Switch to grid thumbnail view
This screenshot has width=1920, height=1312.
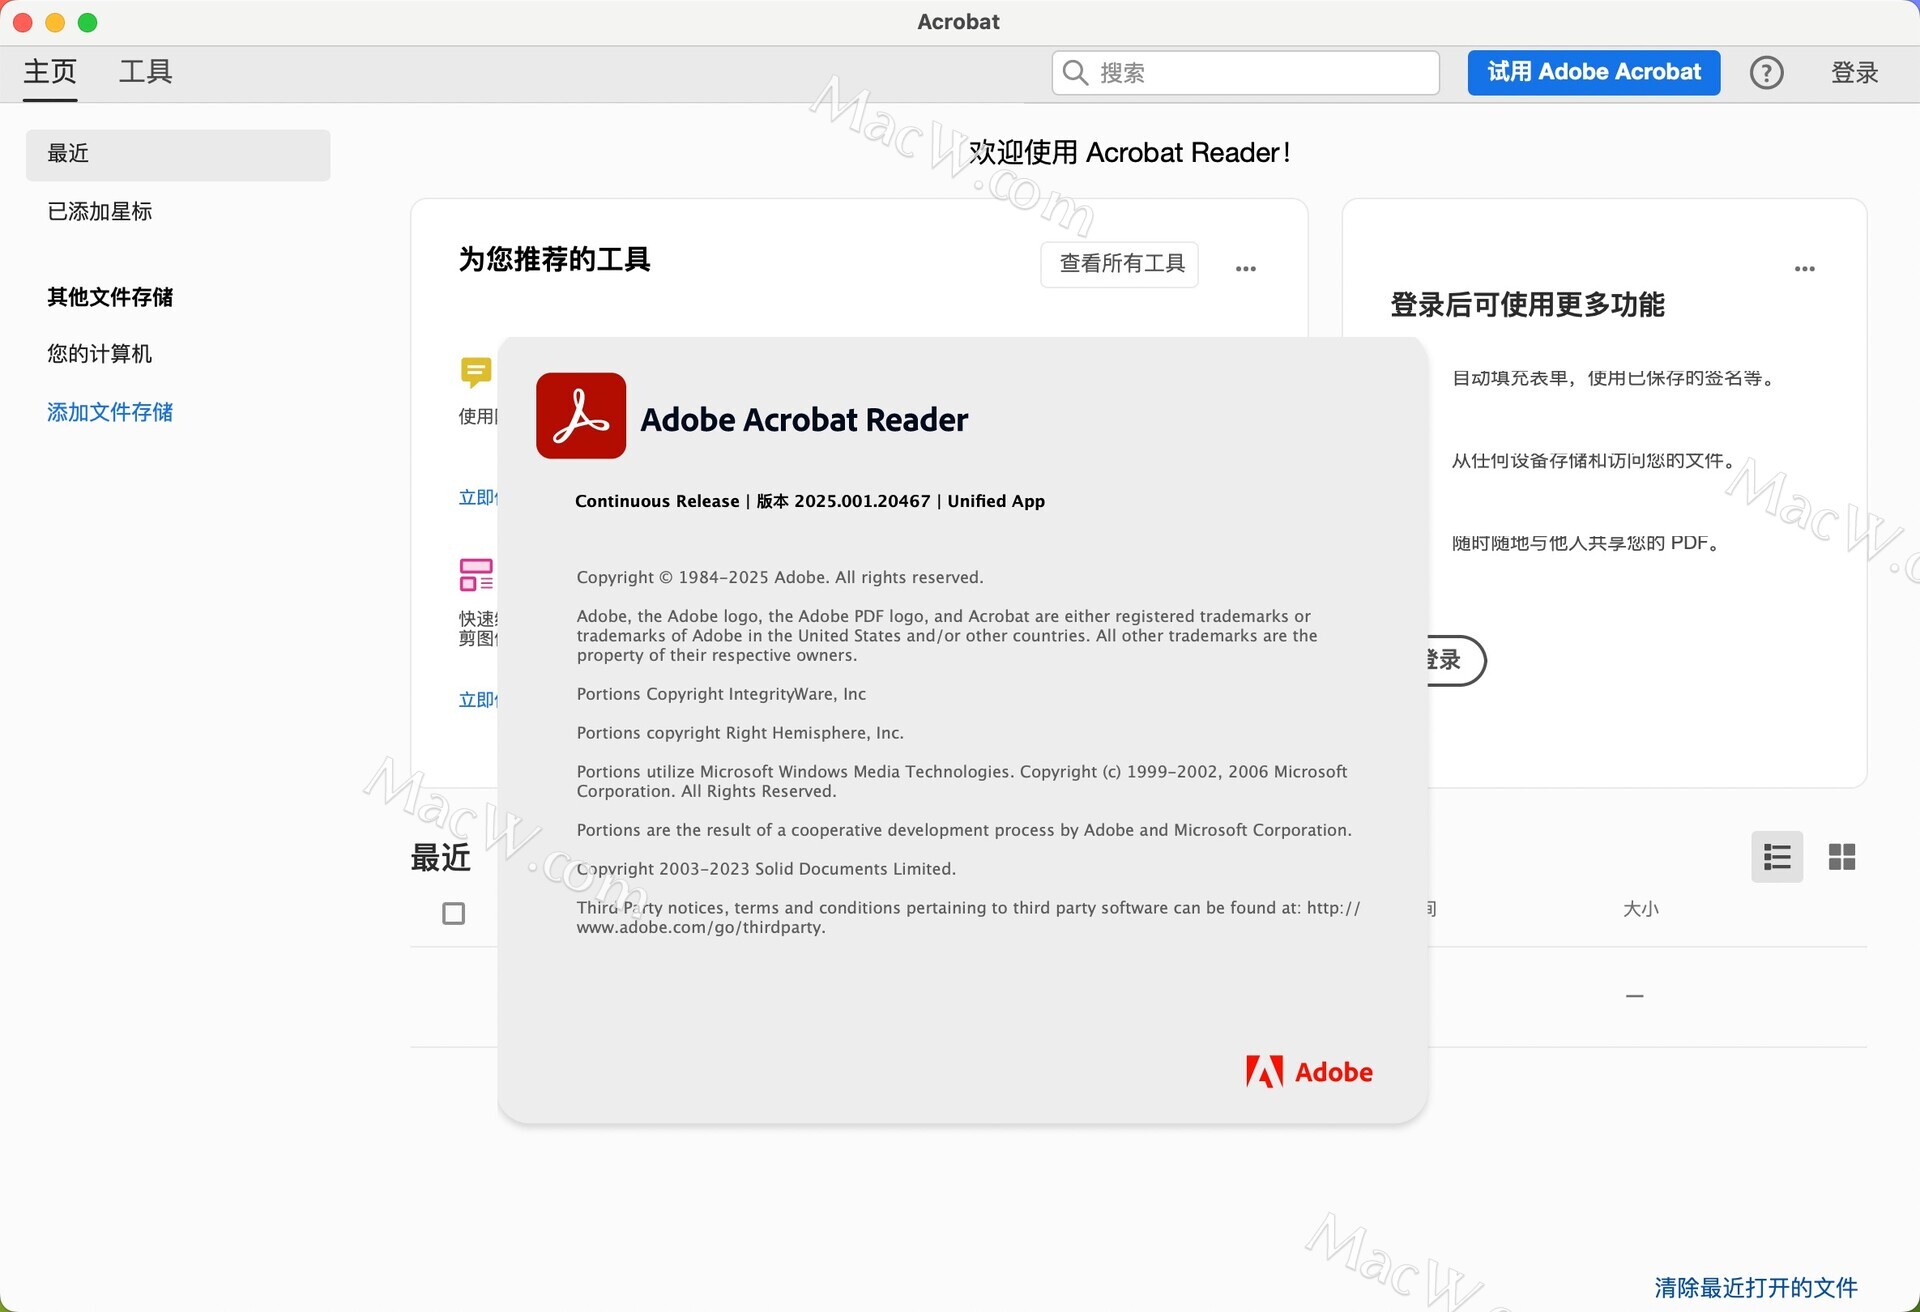click(x=1841, y=857)
